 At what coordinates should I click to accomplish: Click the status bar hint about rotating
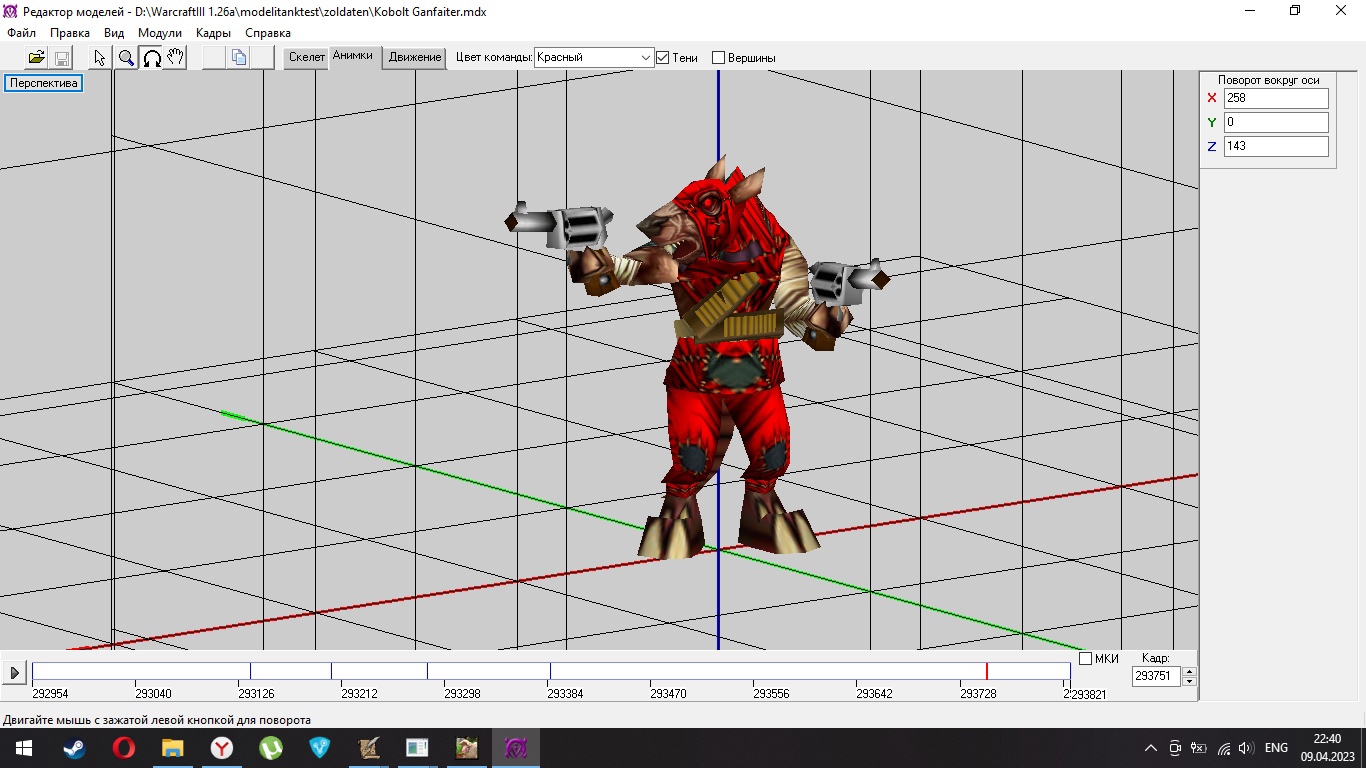click(157, 720)
